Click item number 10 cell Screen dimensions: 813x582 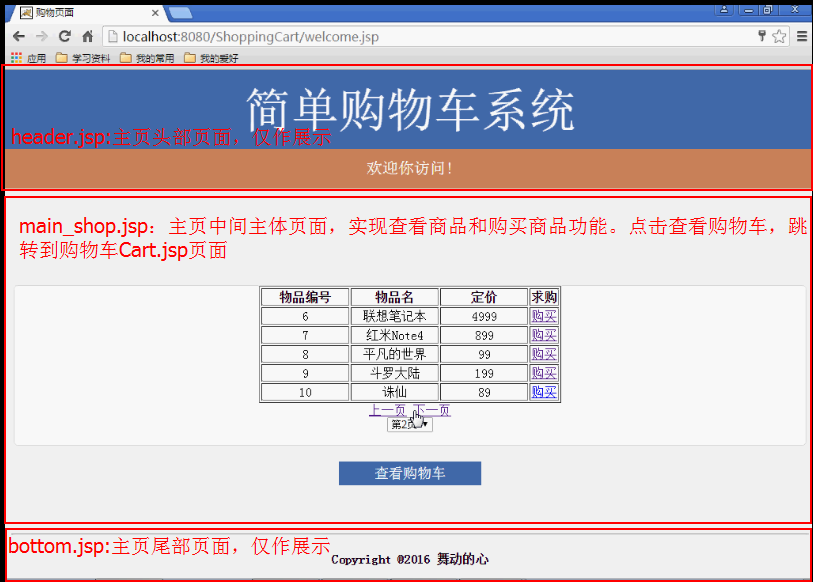coord(305,392)
